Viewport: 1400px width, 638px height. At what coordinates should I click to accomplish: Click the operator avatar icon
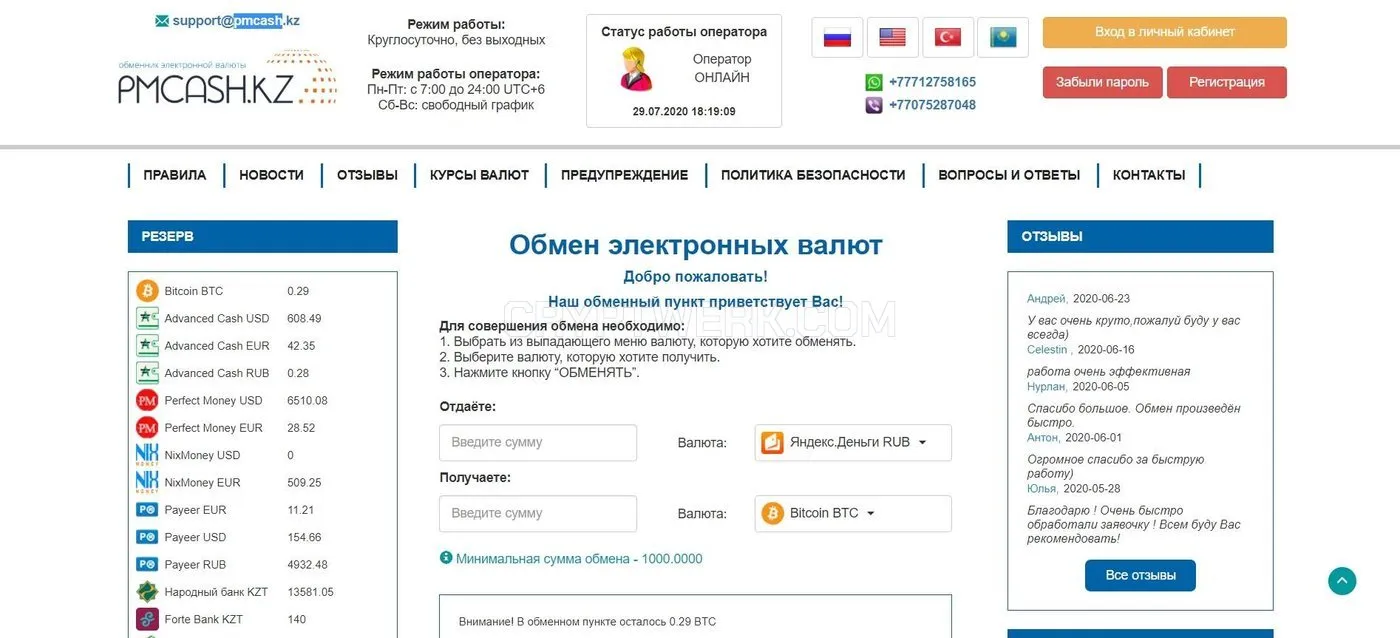coord(635,69)
